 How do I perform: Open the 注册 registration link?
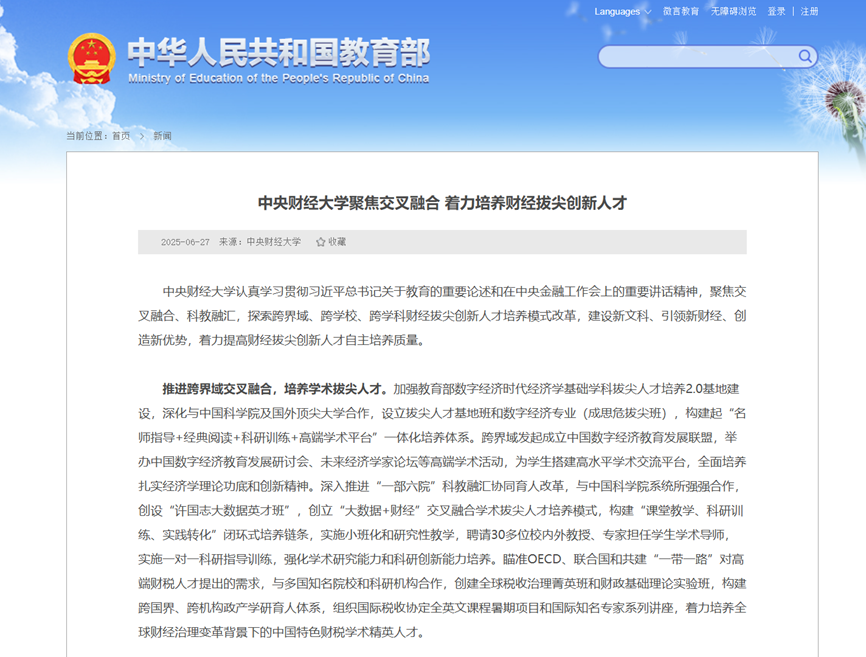[809, 12]
